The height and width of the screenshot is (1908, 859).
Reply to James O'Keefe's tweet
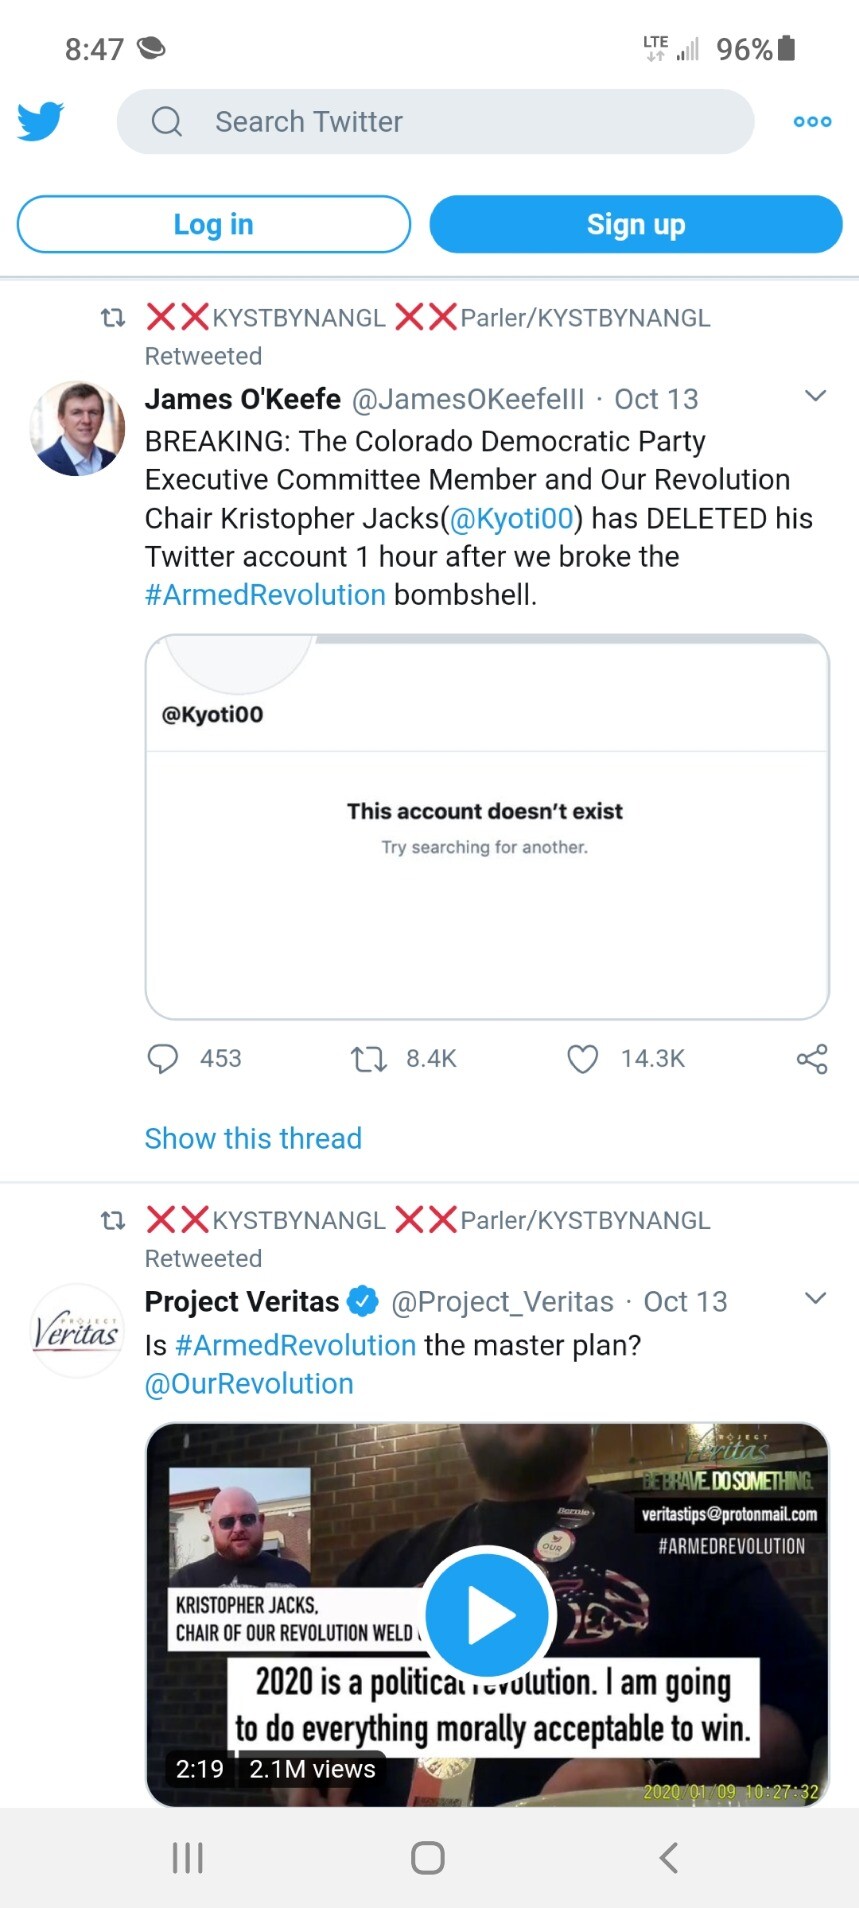tap(163, 1058)
